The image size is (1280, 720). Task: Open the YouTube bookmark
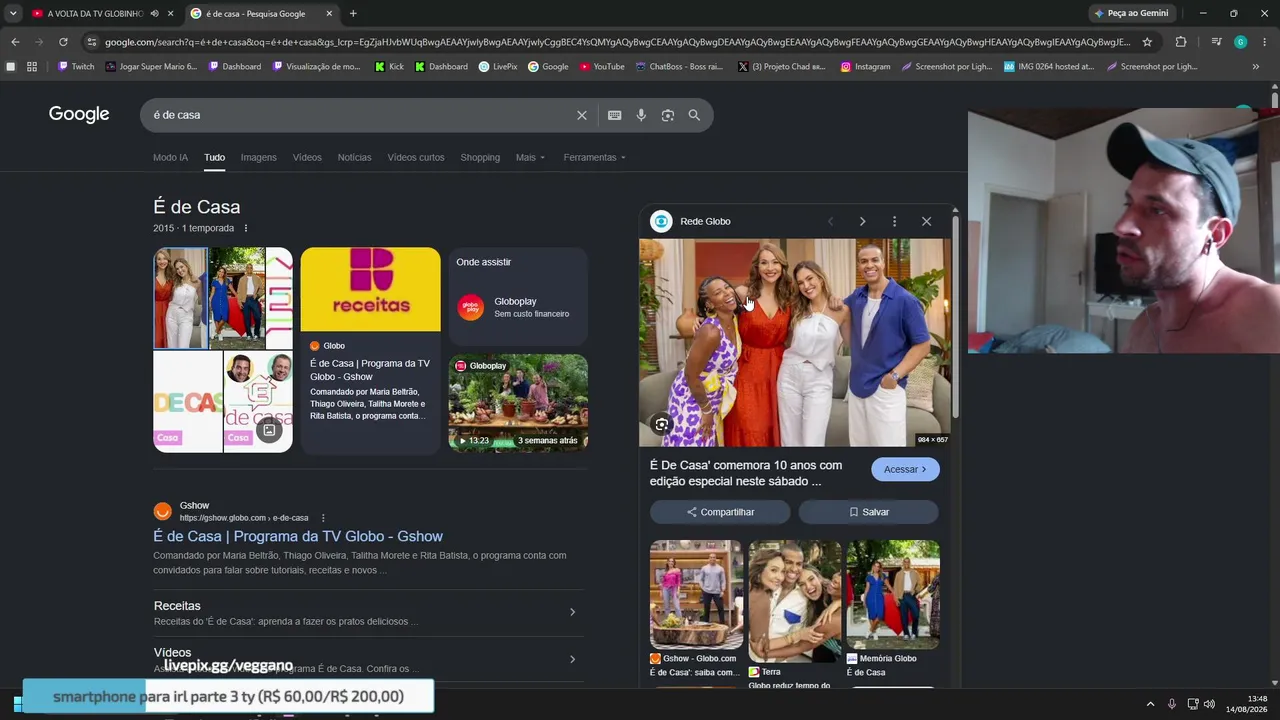(x=602, y=67)
